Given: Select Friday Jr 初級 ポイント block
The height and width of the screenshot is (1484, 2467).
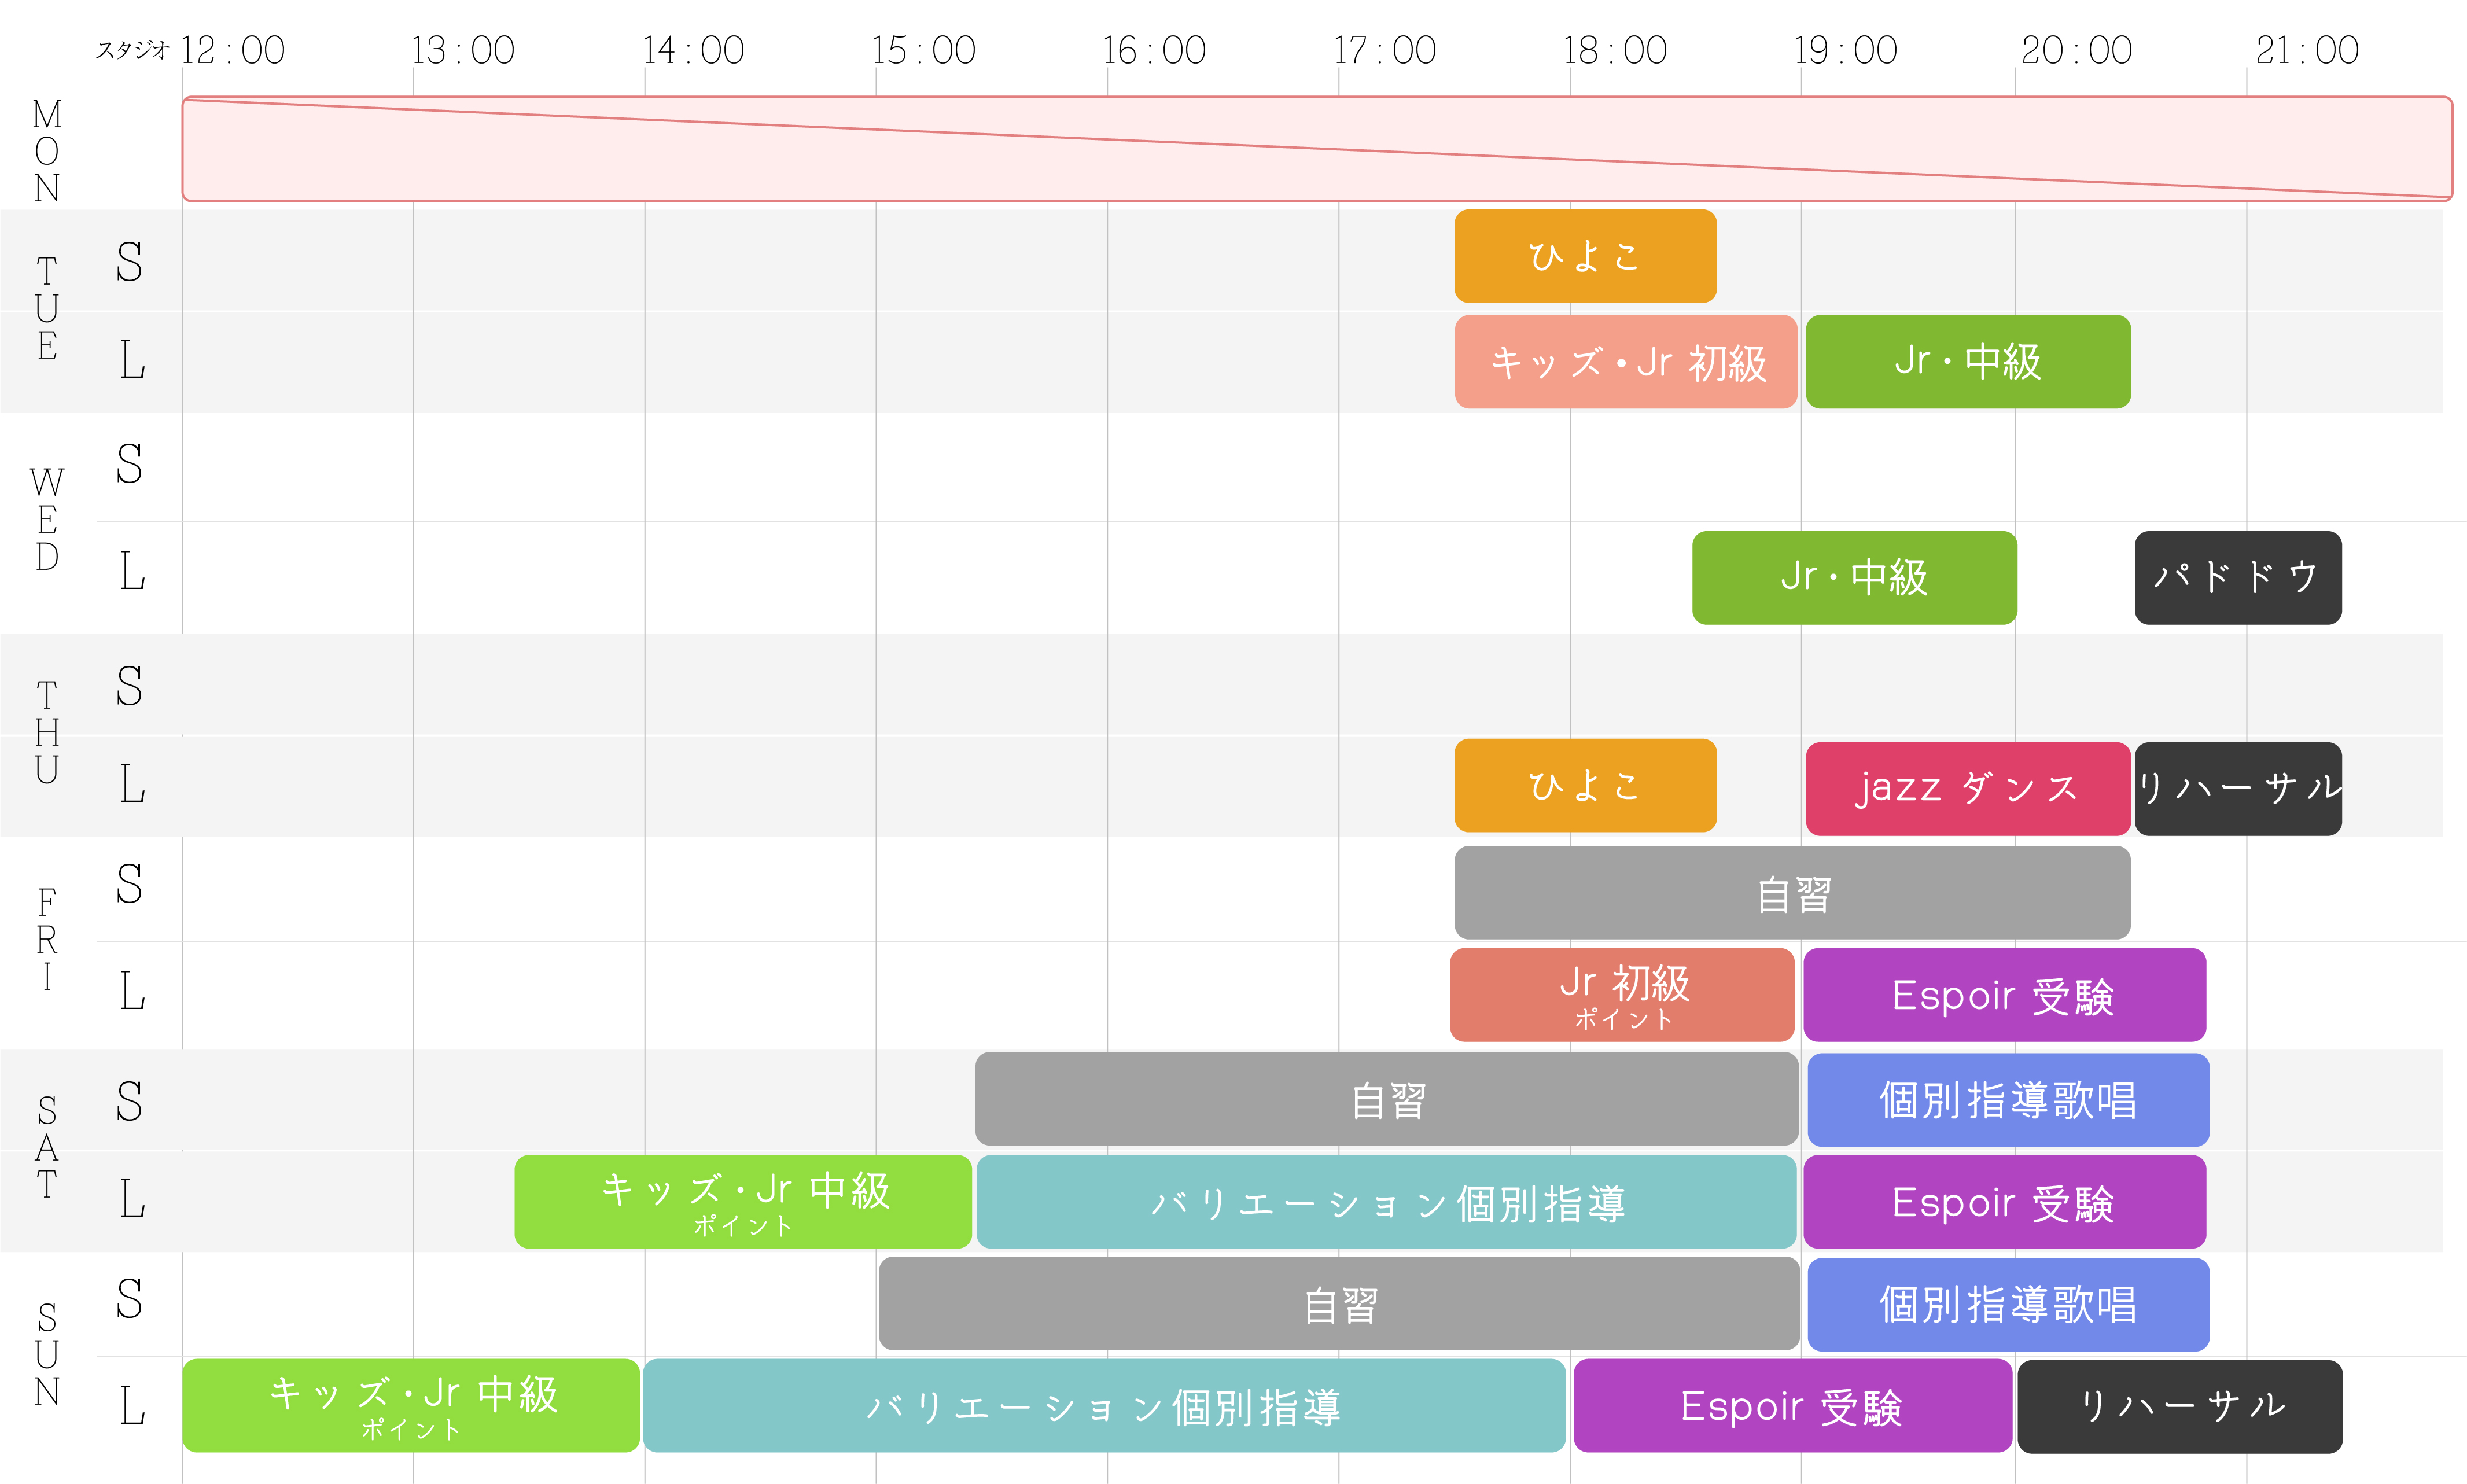Looking at the screenshot, I should pos(1622,995).
